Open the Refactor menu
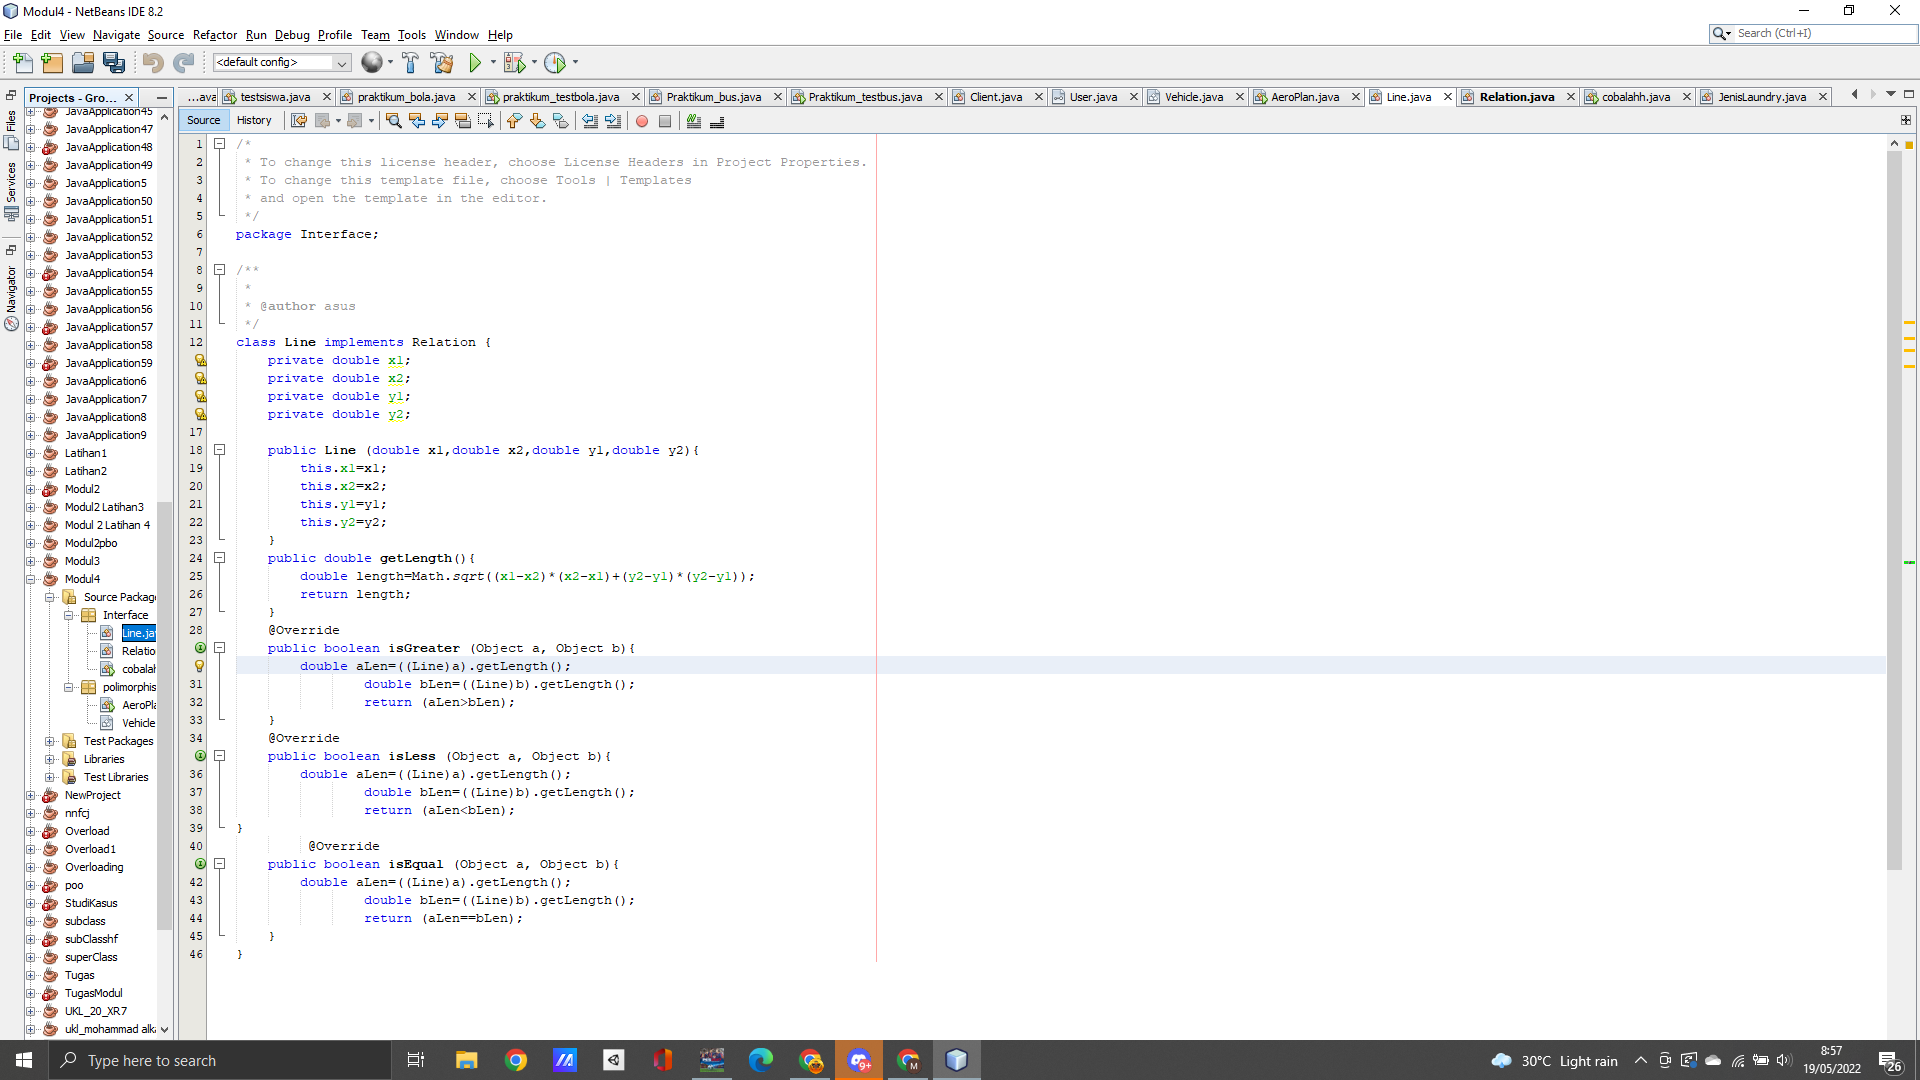Image resolution: width=1920 pixels, height=1080 pixels. tap(215, 35)
